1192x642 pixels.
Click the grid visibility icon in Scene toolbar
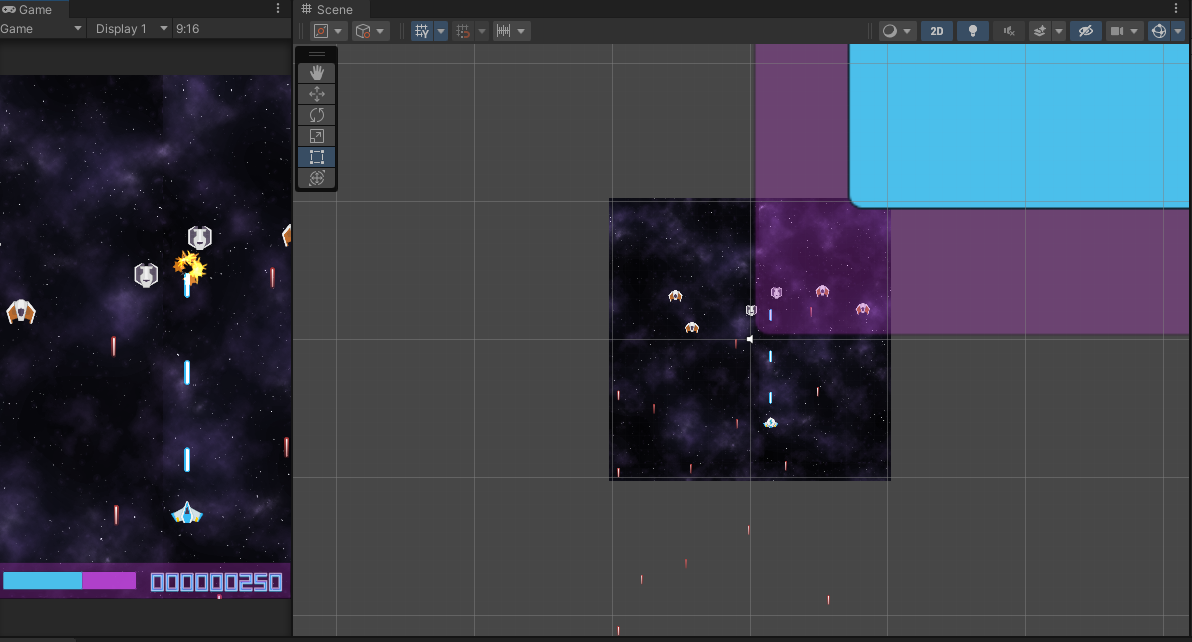pyautogui.click(x=423, y=30)
